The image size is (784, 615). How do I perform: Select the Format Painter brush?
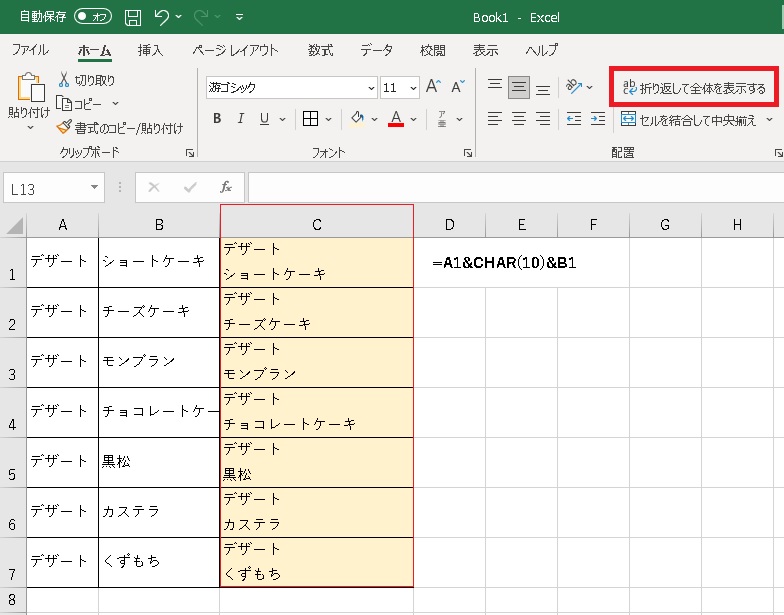[65, 128]
